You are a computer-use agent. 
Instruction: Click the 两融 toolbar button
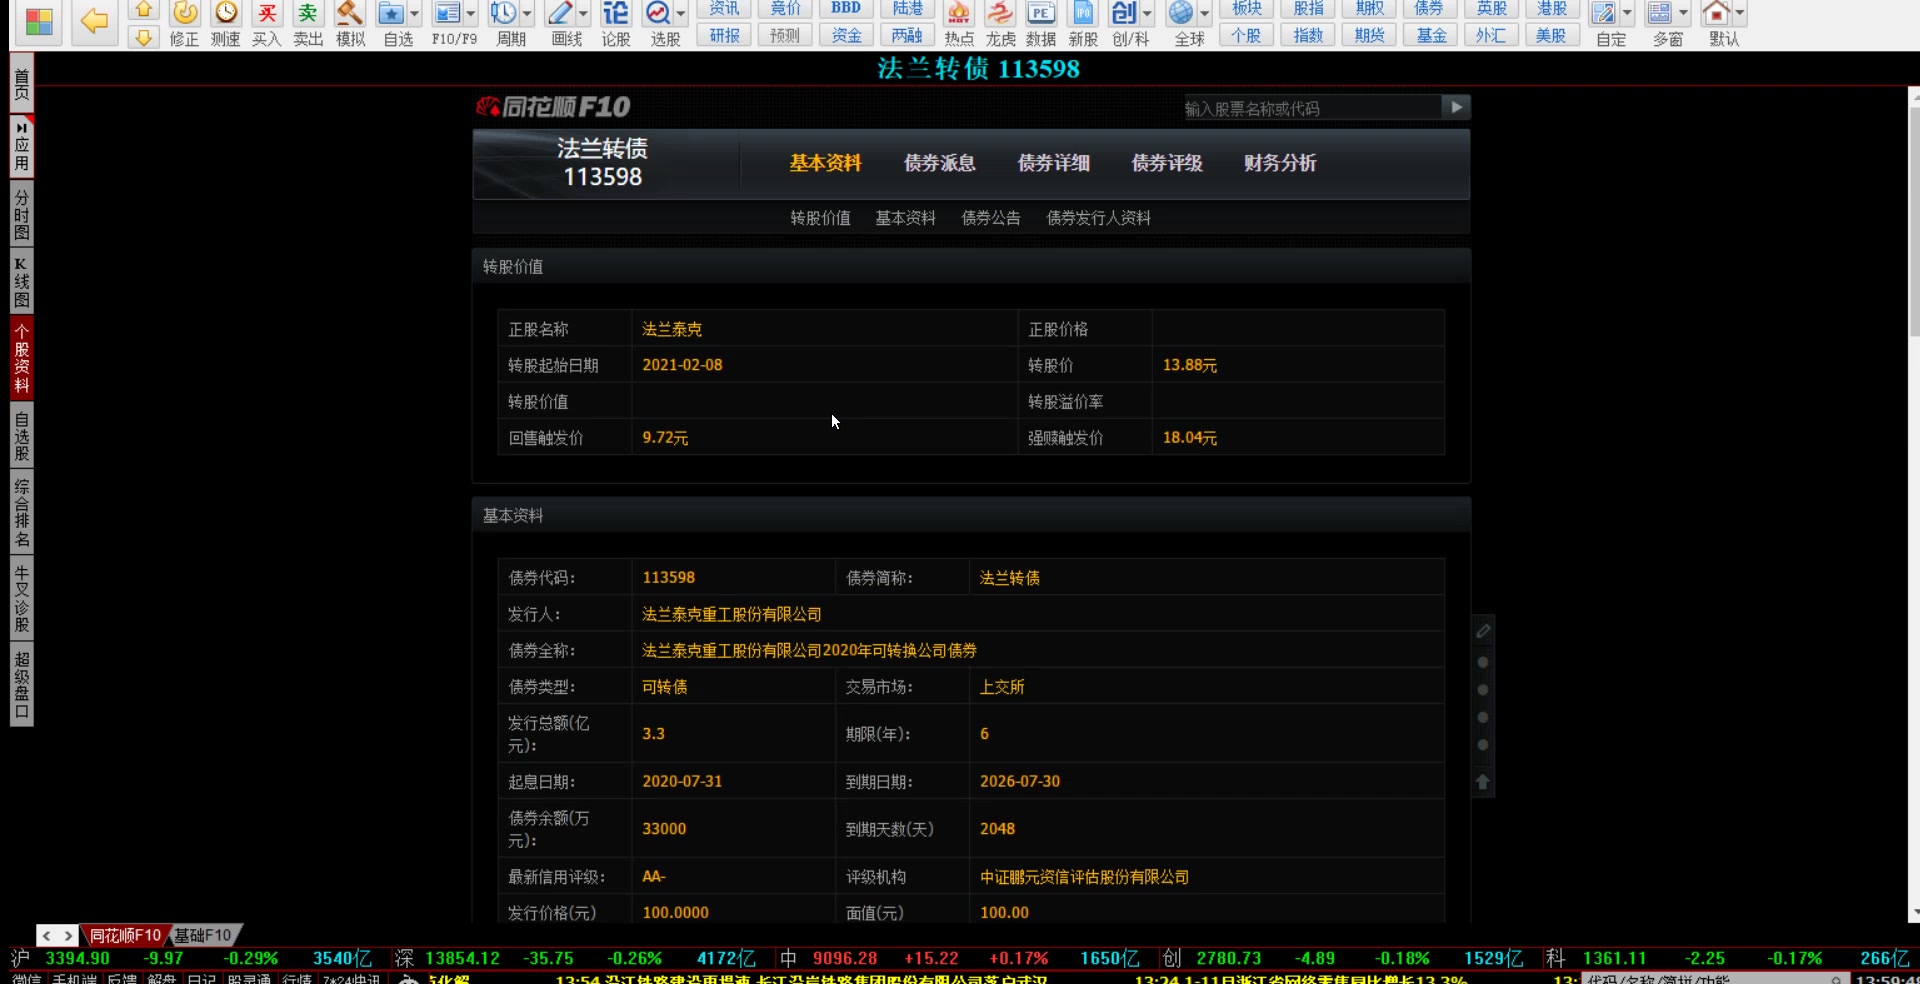907,35
